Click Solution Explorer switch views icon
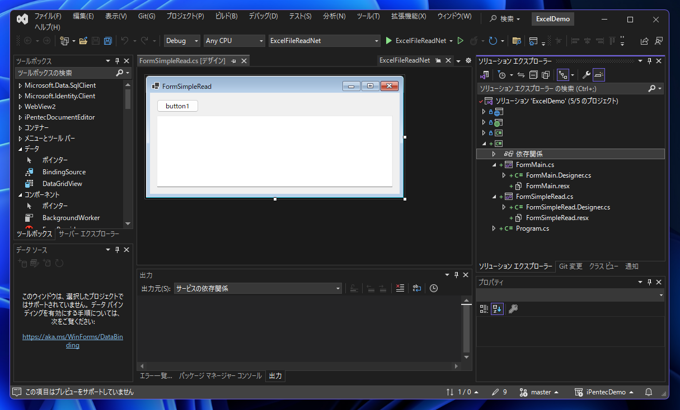 coord(484,75)
